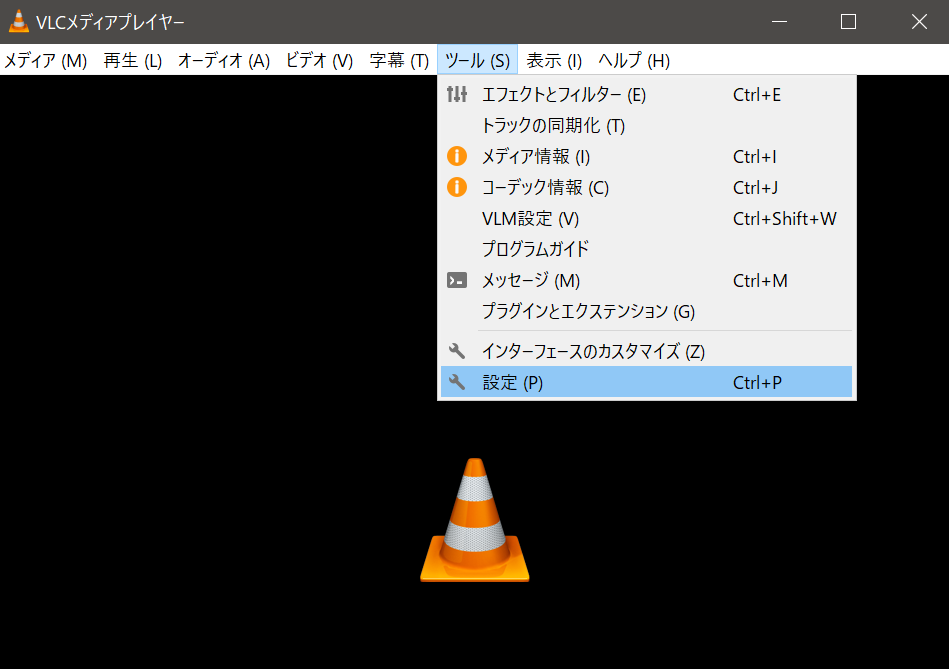949x669 pixels.
Task: Open the 字幕 (T) subtitle menu
Action: point(399,61)
